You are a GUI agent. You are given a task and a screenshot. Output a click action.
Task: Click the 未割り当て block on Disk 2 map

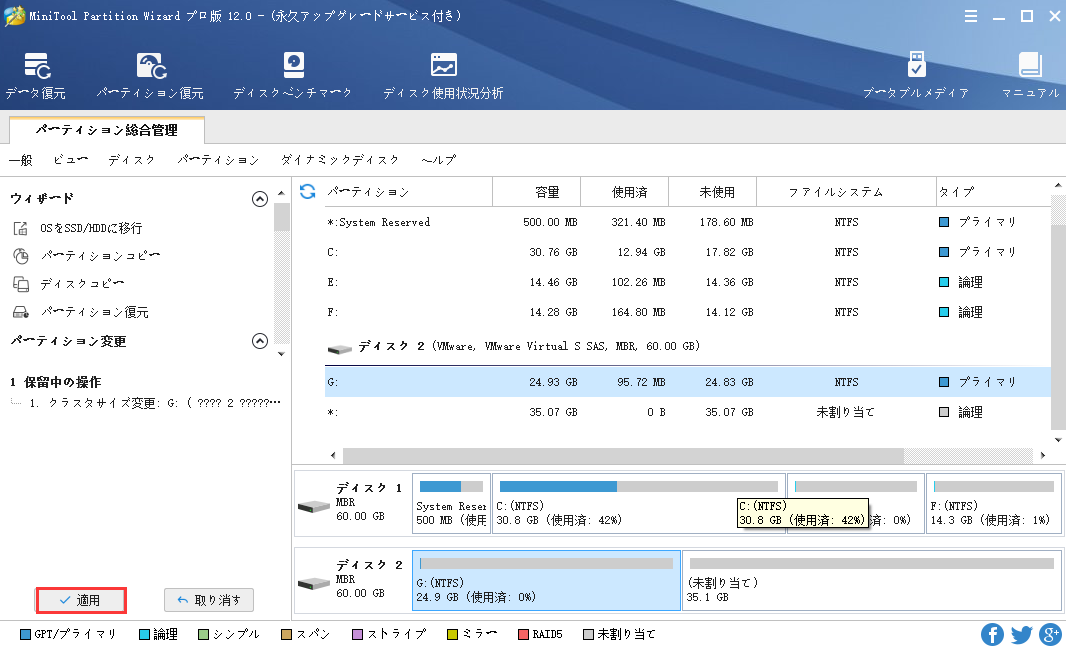click(871, 580)
